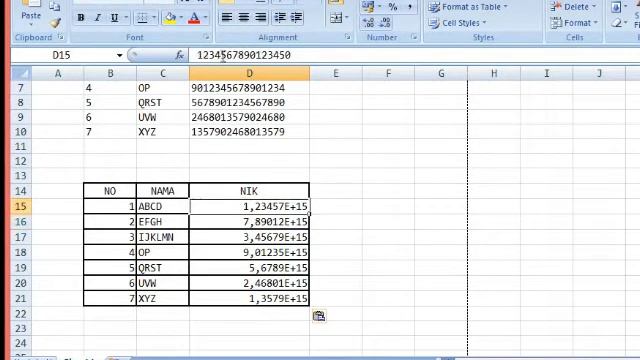Click the Fill down icon
Image resolution: width=640 pixels, height=360 pixels.
616,7
